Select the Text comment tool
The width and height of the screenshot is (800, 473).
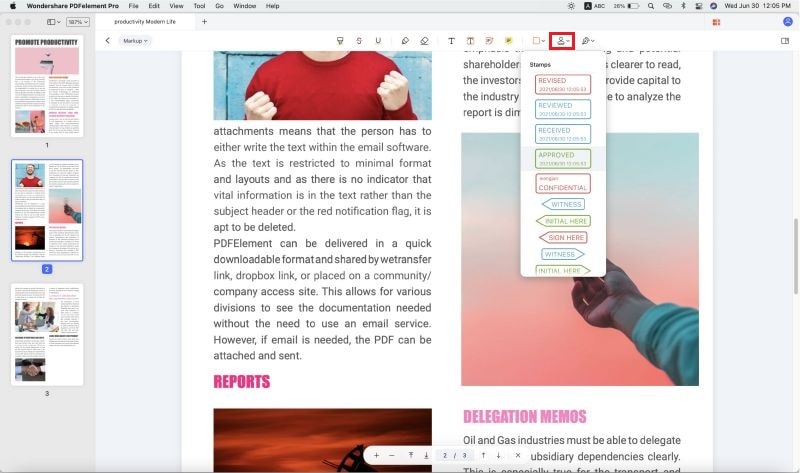tap(451, 41)
